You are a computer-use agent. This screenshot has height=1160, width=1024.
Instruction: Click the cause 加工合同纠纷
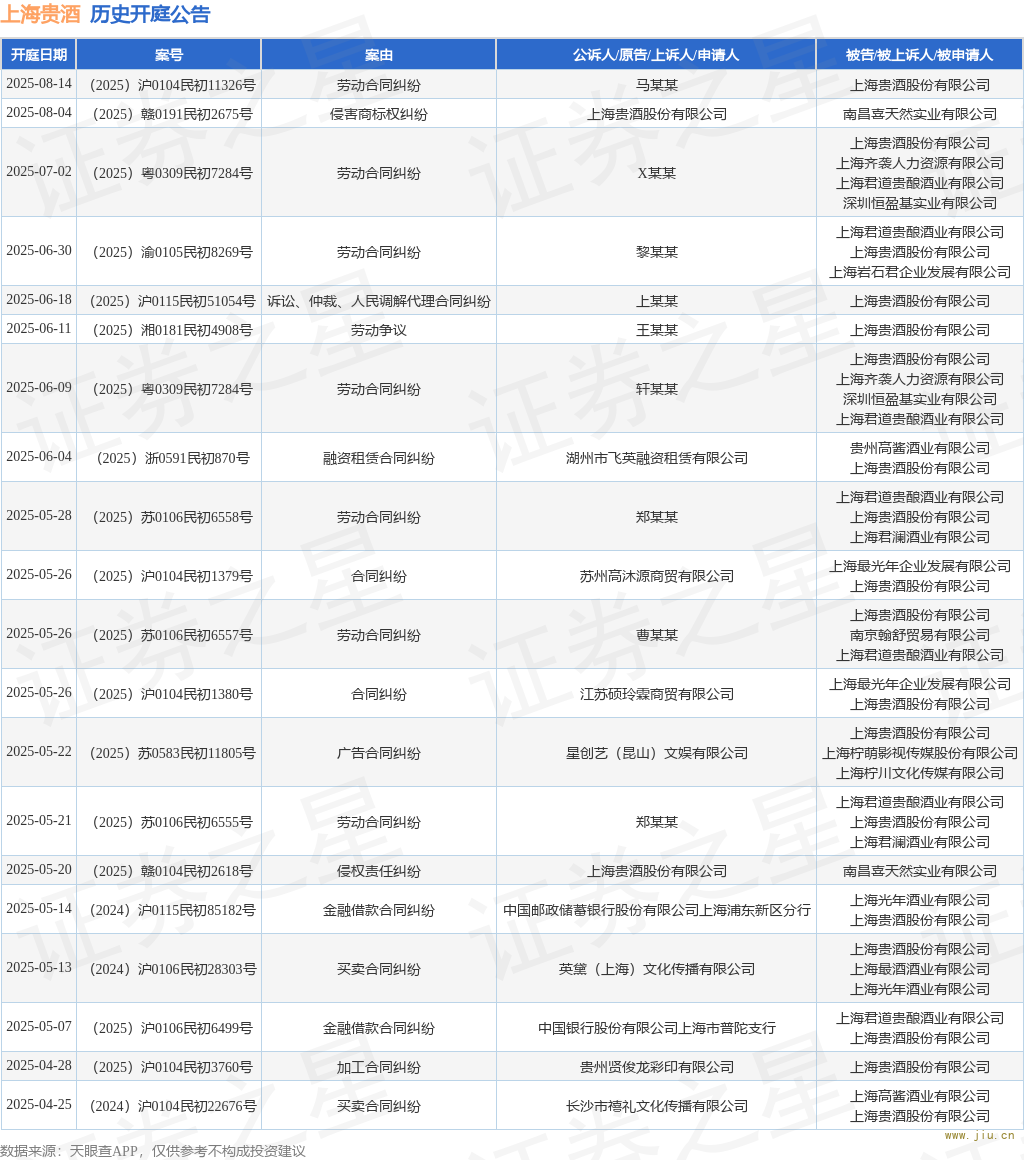pyautogui.click(x=379, y=1068)
